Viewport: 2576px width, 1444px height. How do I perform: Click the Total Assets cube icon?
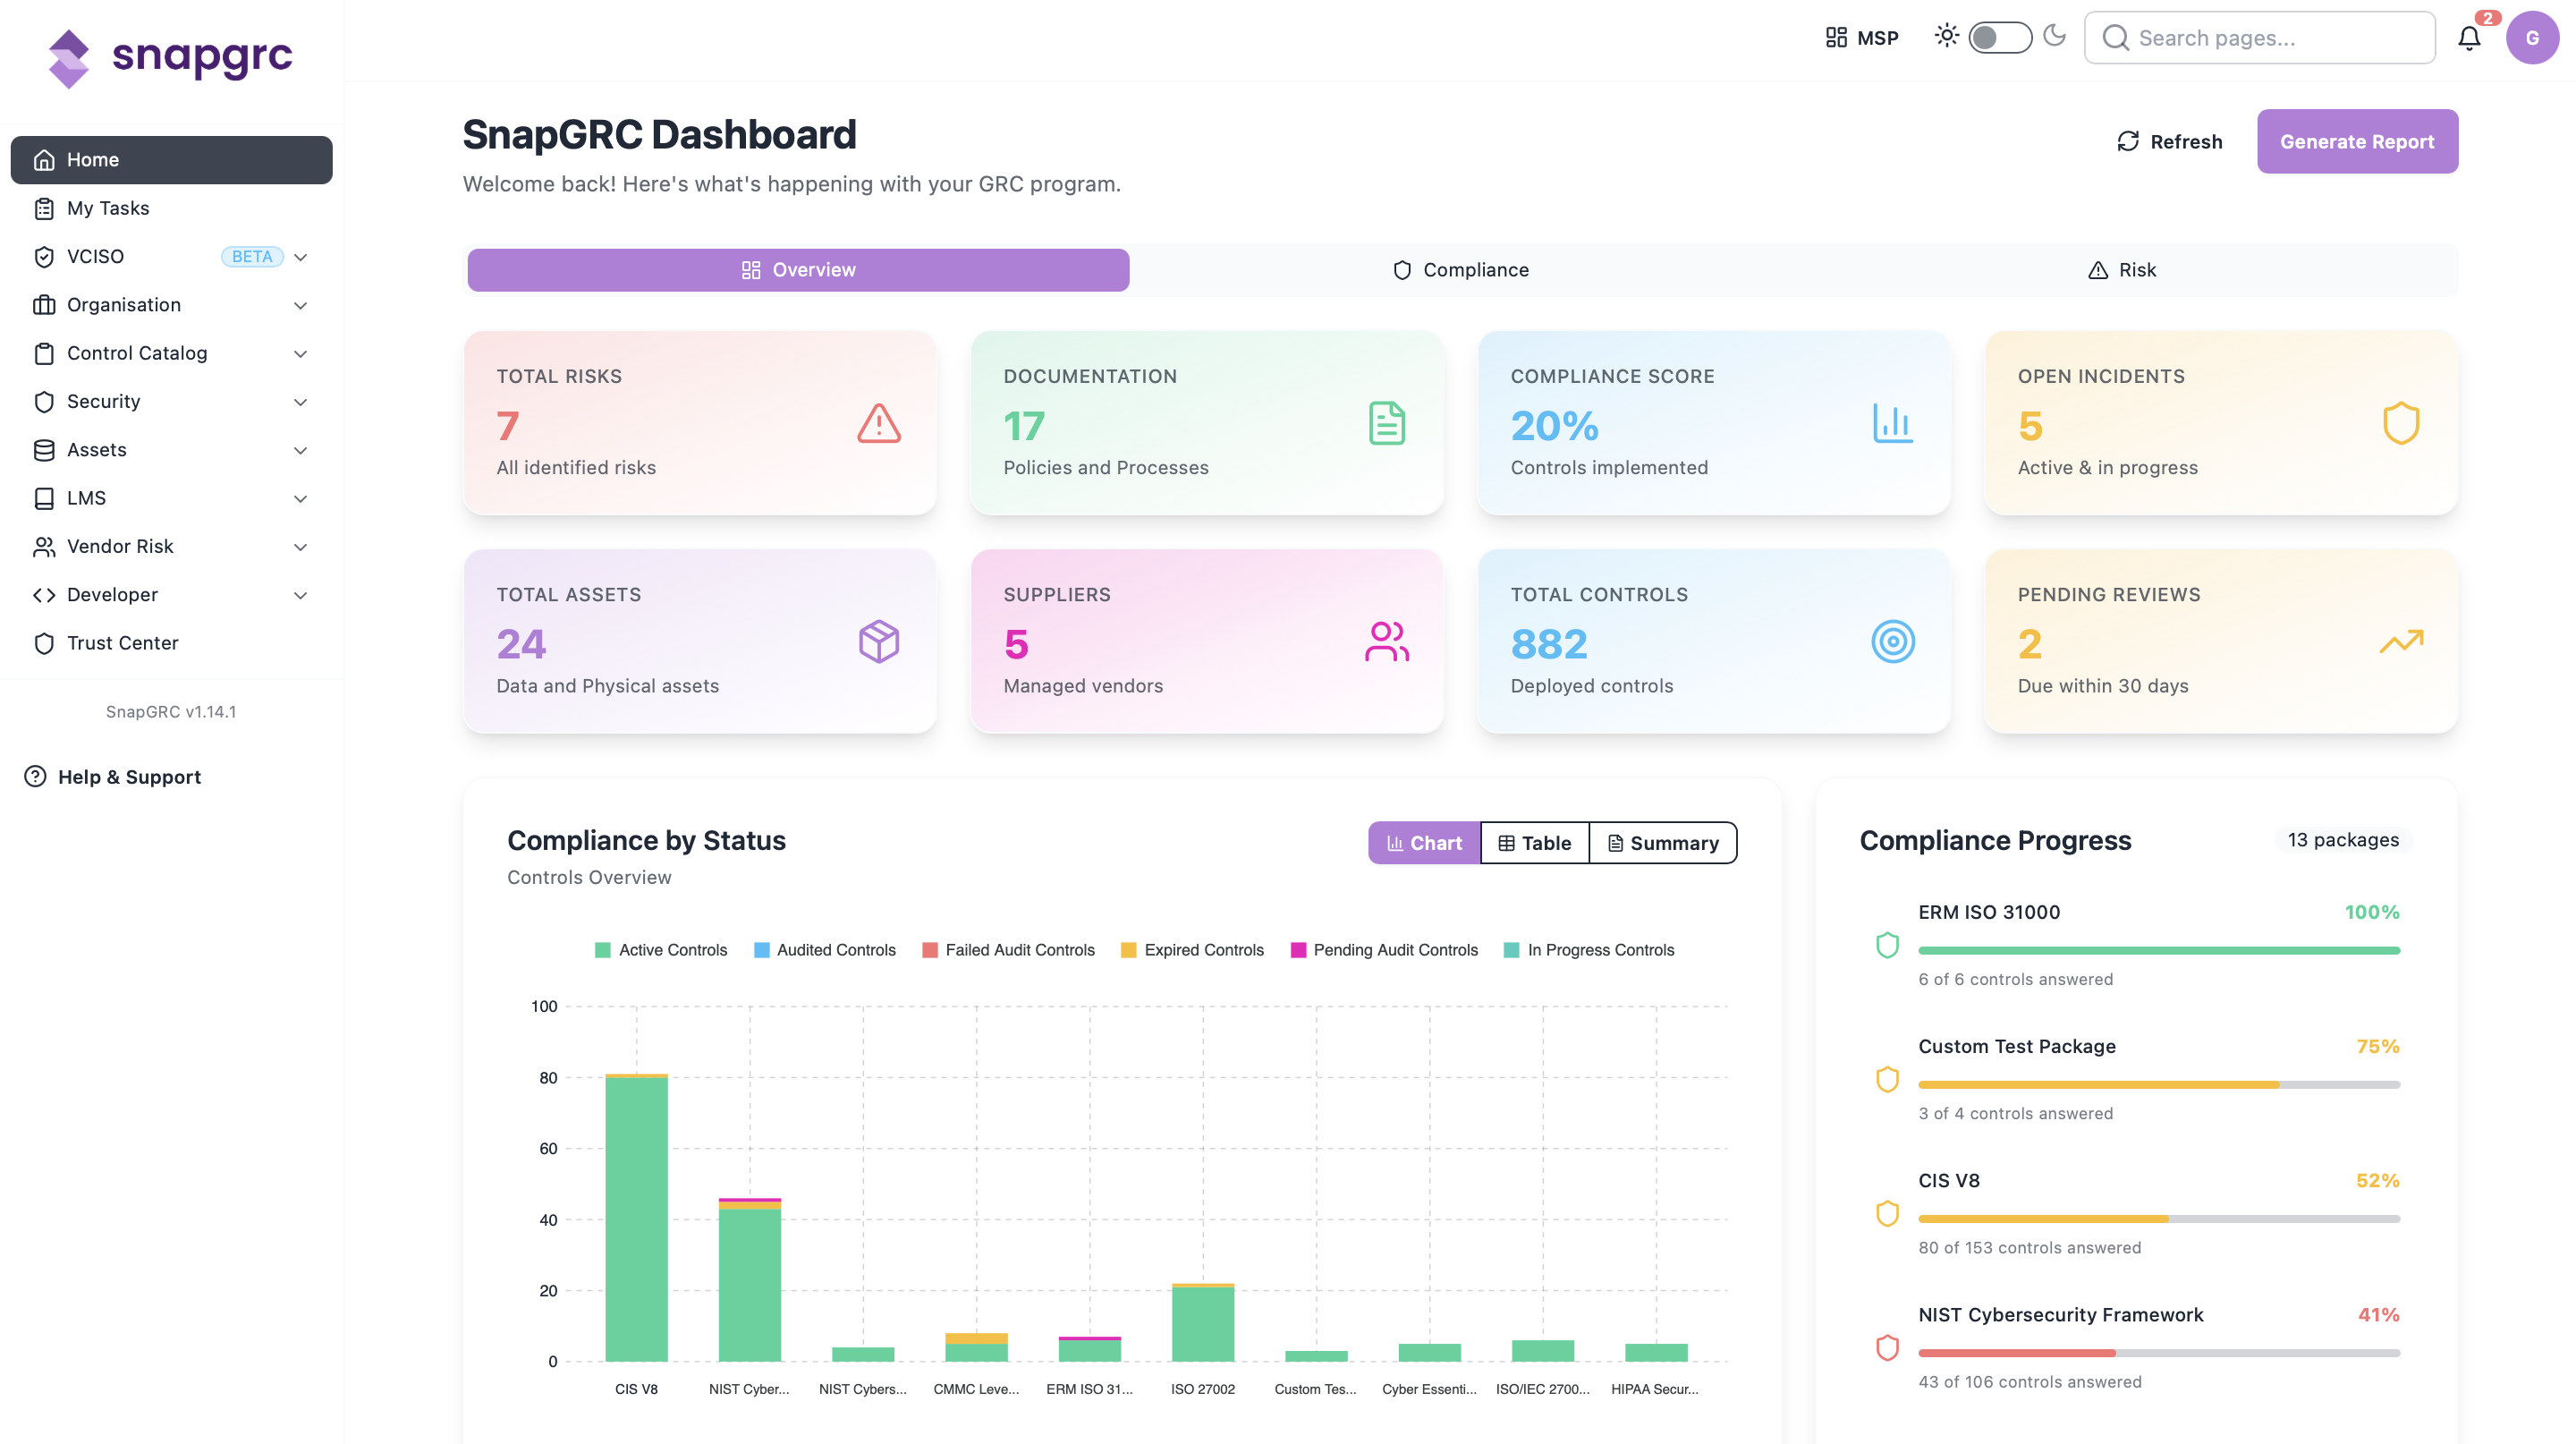[879, 641]
